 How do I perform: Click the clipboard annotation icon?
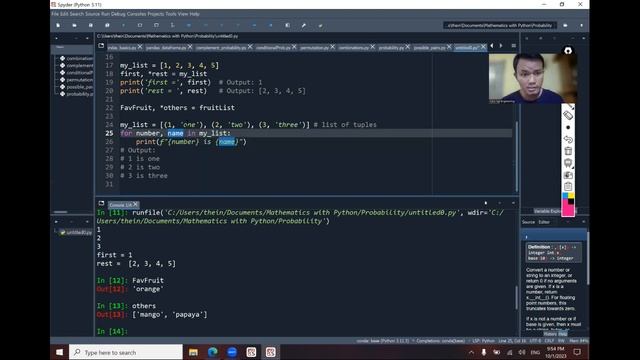pyautogui.click(x=568, y=187)
